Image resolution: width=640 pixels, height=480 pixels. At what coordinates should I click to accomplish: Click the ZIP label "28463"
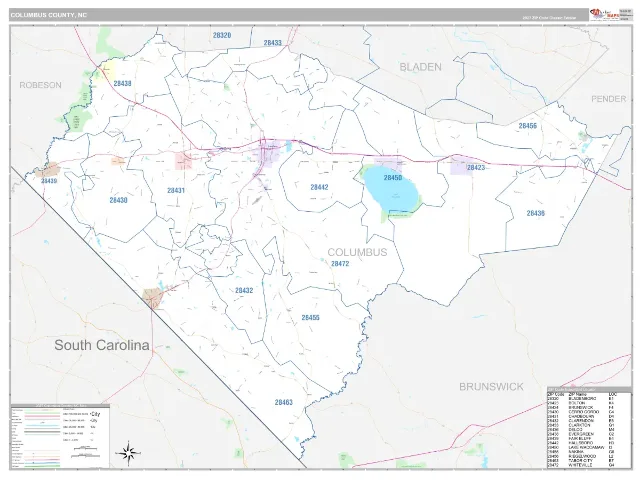pos(284,402)
